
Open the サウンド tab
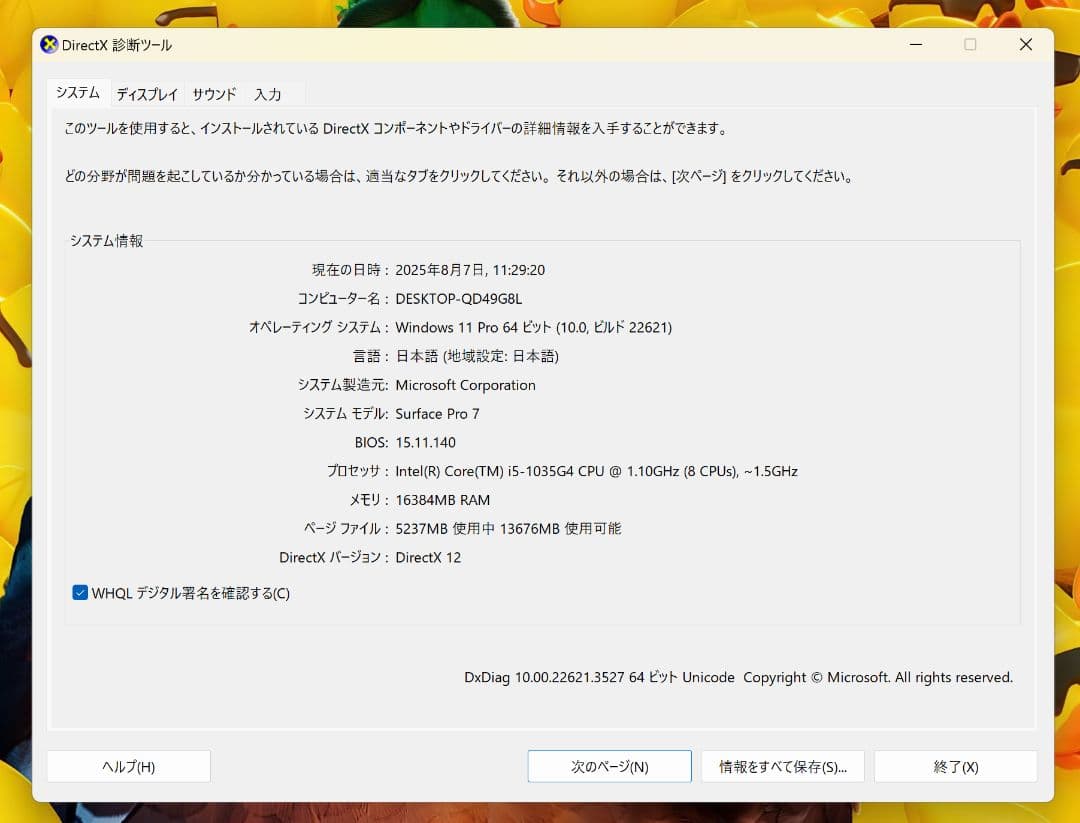(x=212, y=93)
